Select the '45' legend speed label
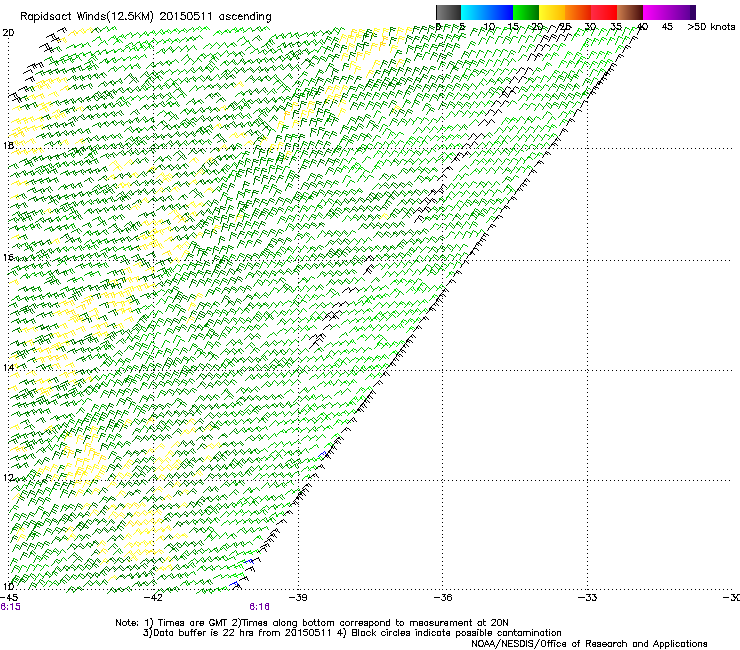Viewport: 740px width, 650px height. pos(667,27)
